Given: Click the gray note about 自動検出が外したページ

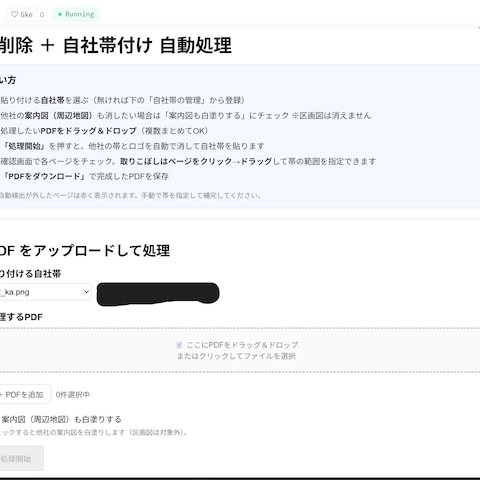Looking at the screenshot, I should (130, 195).
